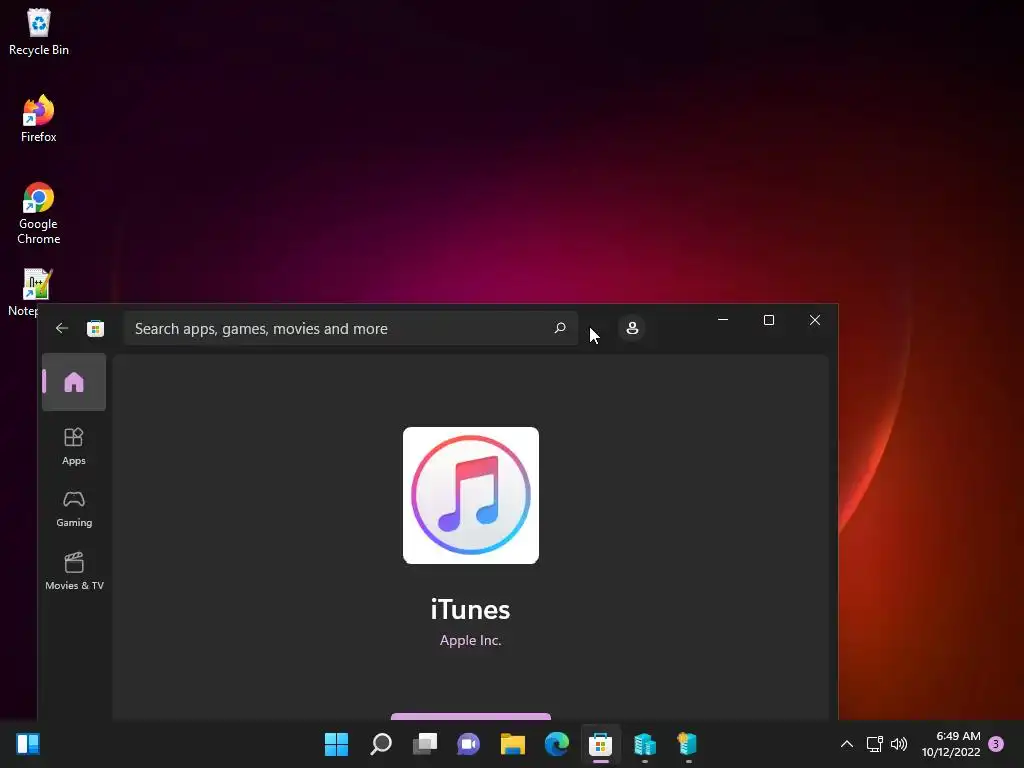Image resolution: width=1024 pixels, height=768 pixels.
Task: Click the iTunes app logo image
Action: tap(471, 495)
